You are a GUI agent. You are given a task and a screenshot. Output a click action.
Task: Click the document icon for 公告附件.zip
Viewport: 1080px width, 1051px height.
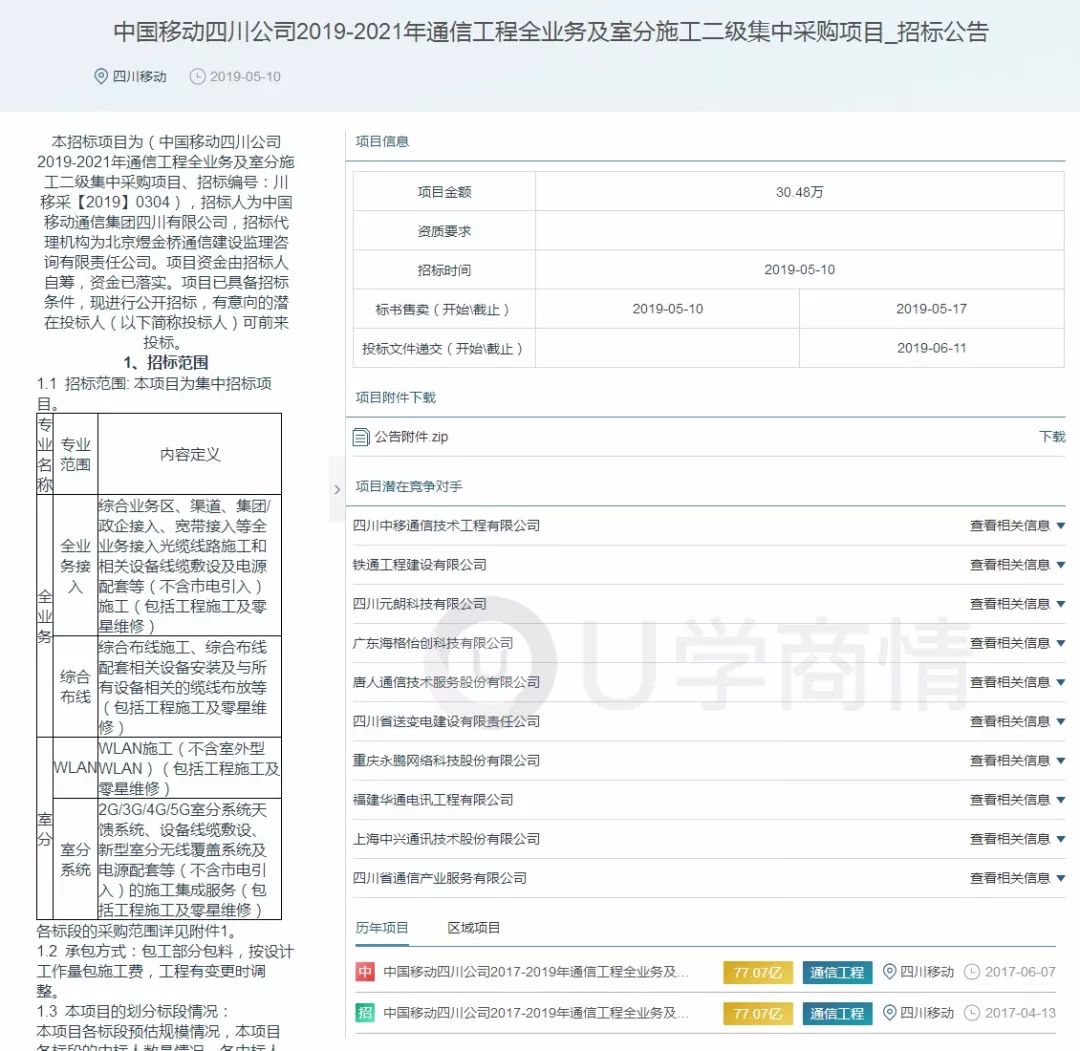coord(361,437)
